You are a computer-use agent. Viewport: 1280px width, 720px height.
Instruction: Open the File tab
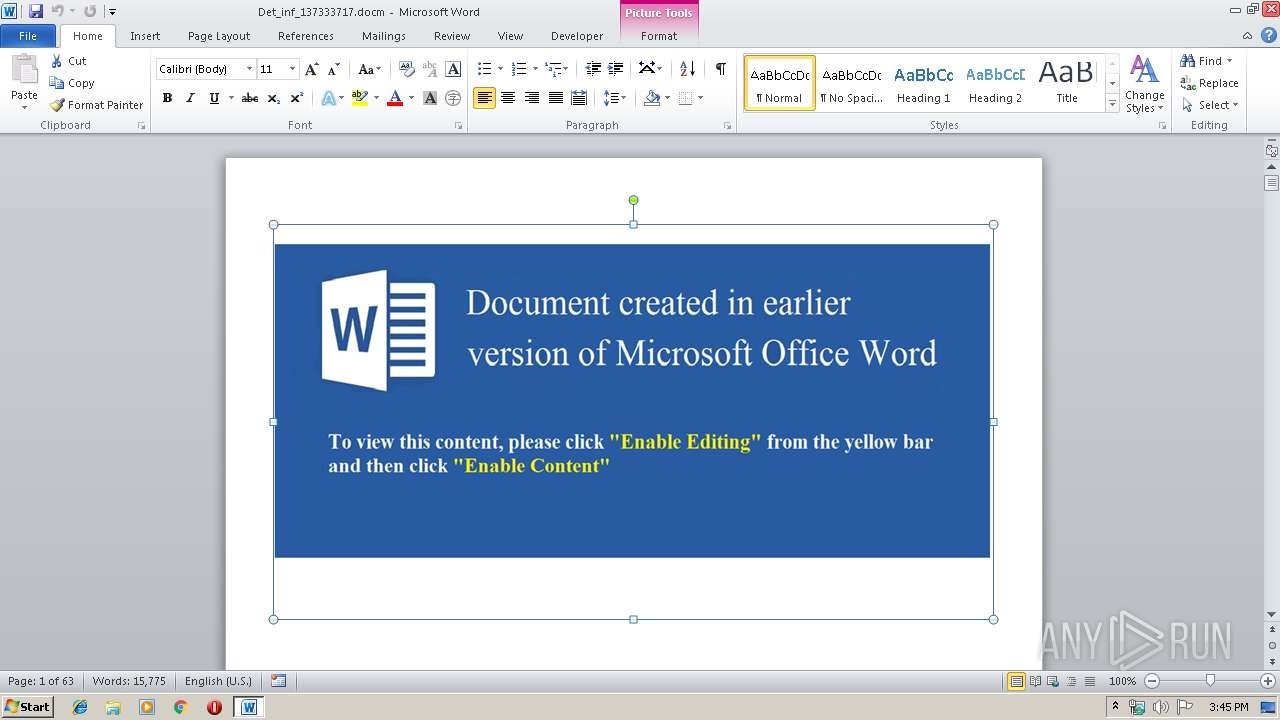tap(28, 36)
